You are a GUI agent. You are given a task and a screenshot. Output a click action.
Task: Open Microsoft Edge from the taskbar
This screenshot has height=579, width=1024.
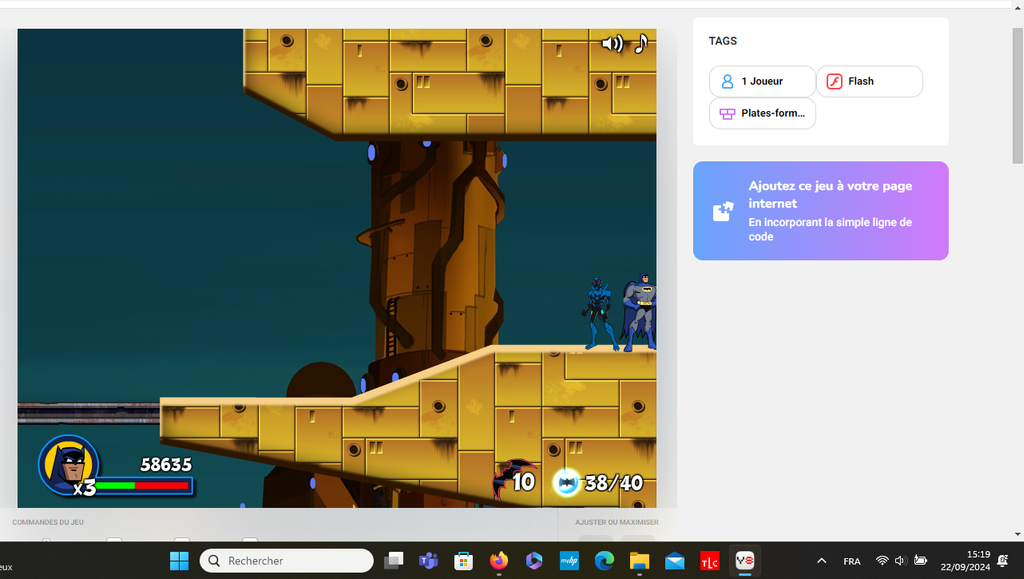click(x=604, y=561)
